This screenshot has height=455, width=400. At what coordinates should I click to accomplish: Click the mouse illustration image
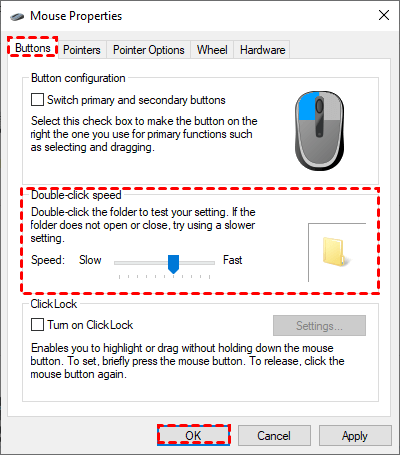click(319, 130)
